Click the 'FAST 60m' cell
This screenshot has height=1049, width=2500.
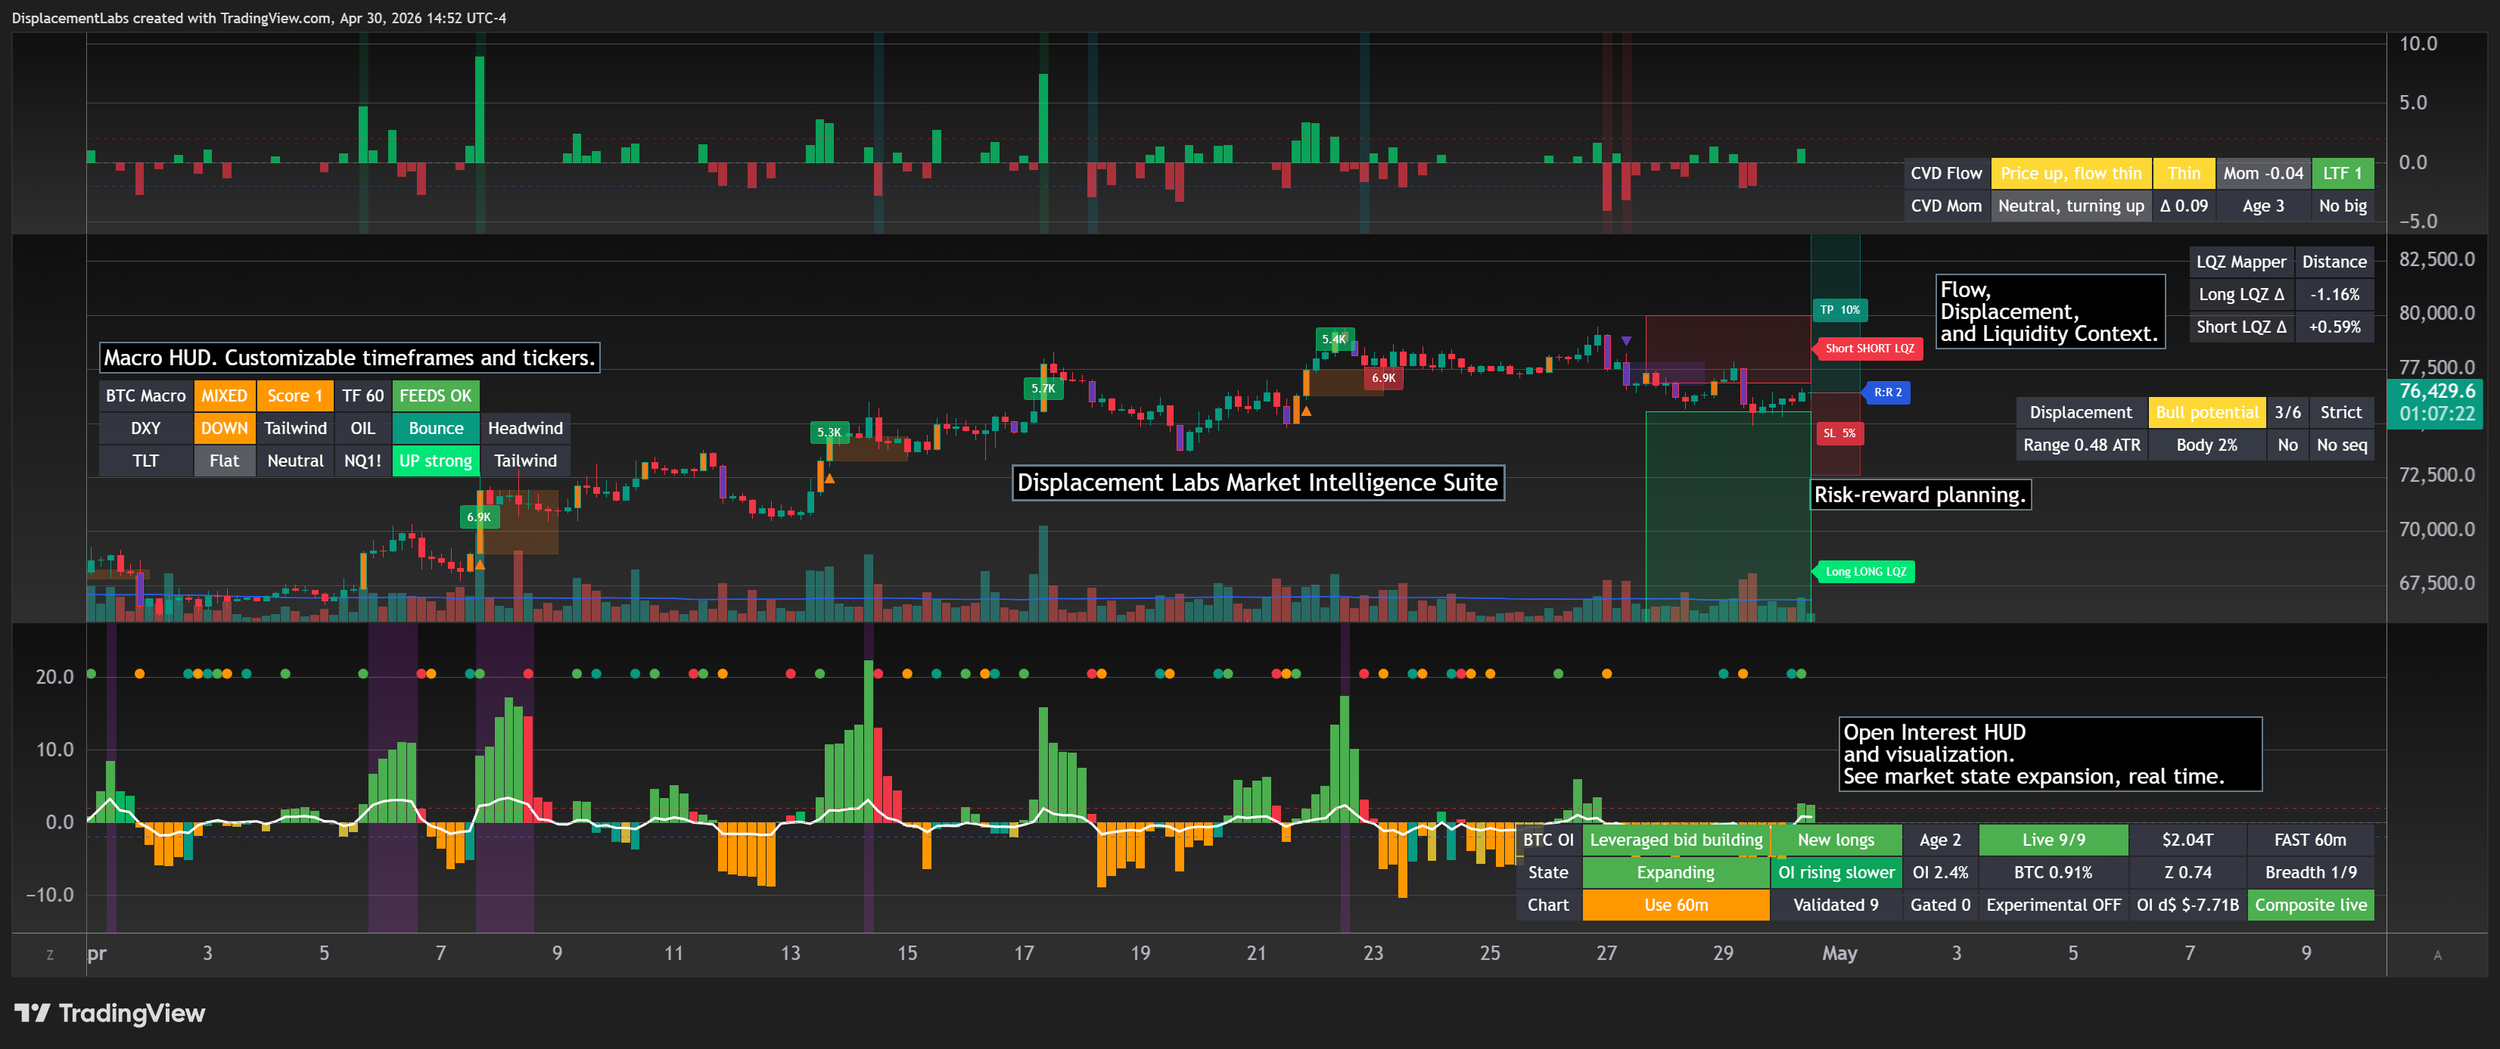[2310, 840]
